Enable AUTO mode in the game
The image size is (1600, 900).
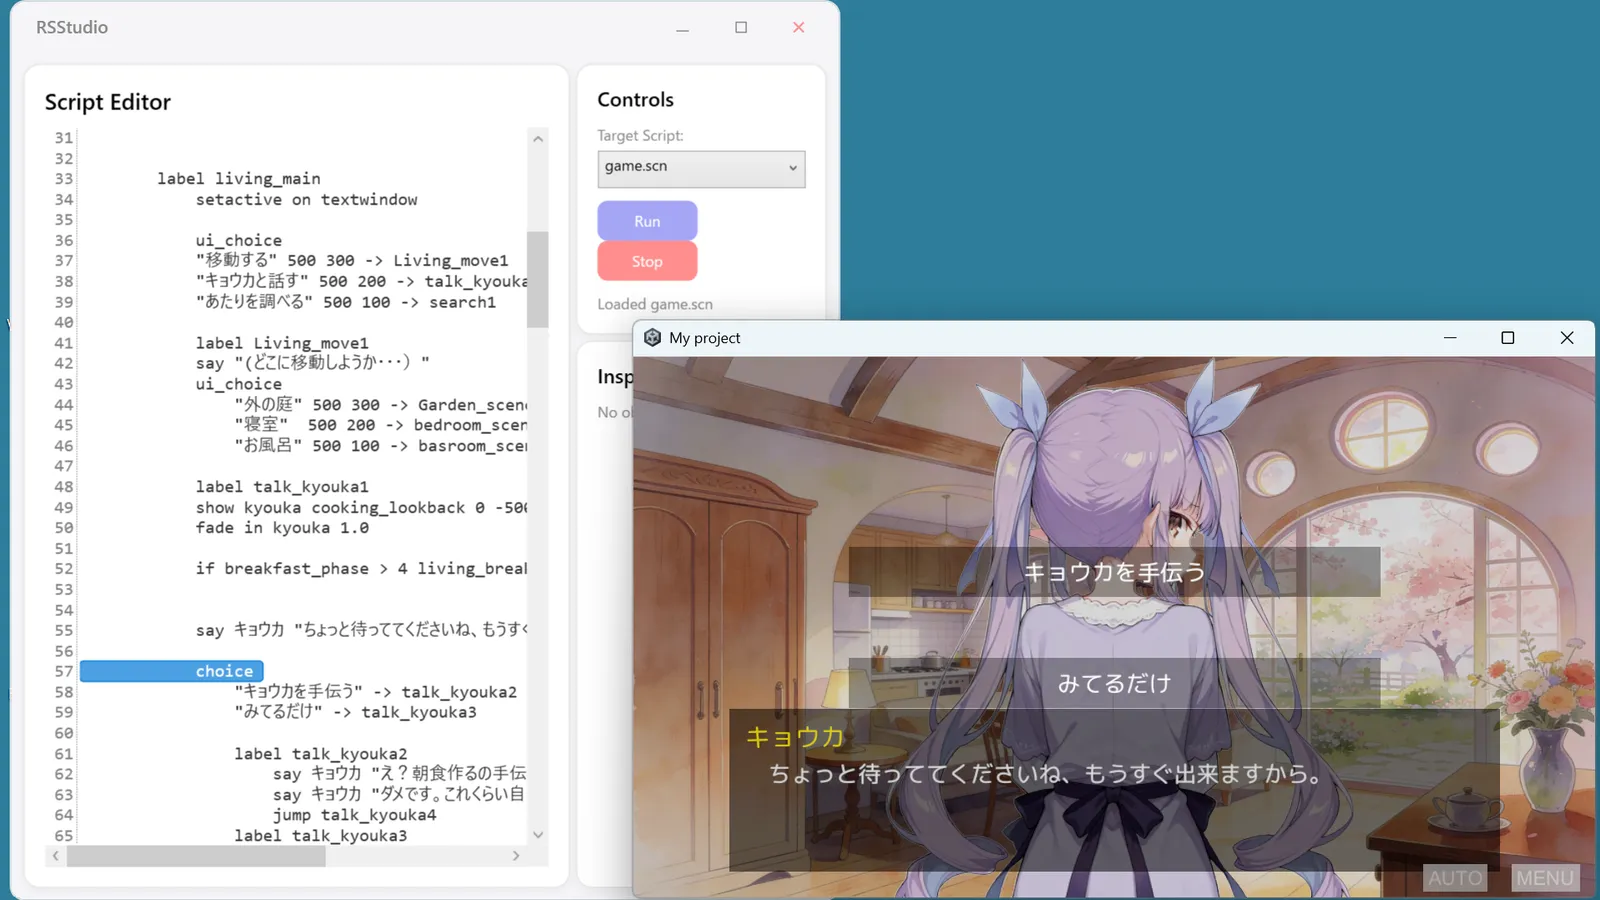click(x=1455, y=878)
